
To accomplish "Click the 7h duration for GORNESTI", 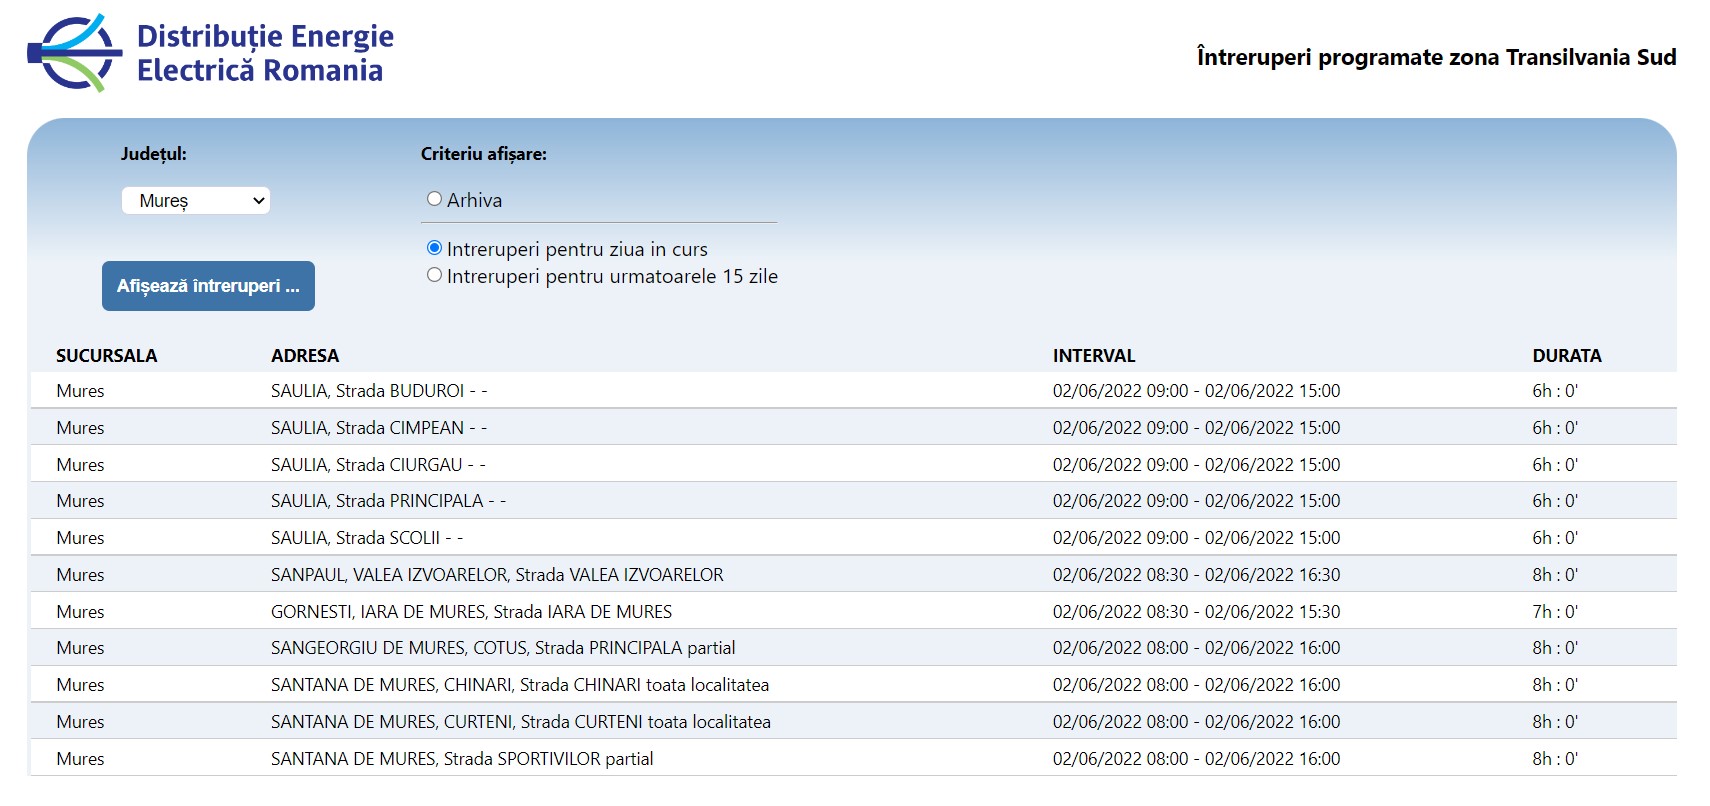I will (1554, 612).
